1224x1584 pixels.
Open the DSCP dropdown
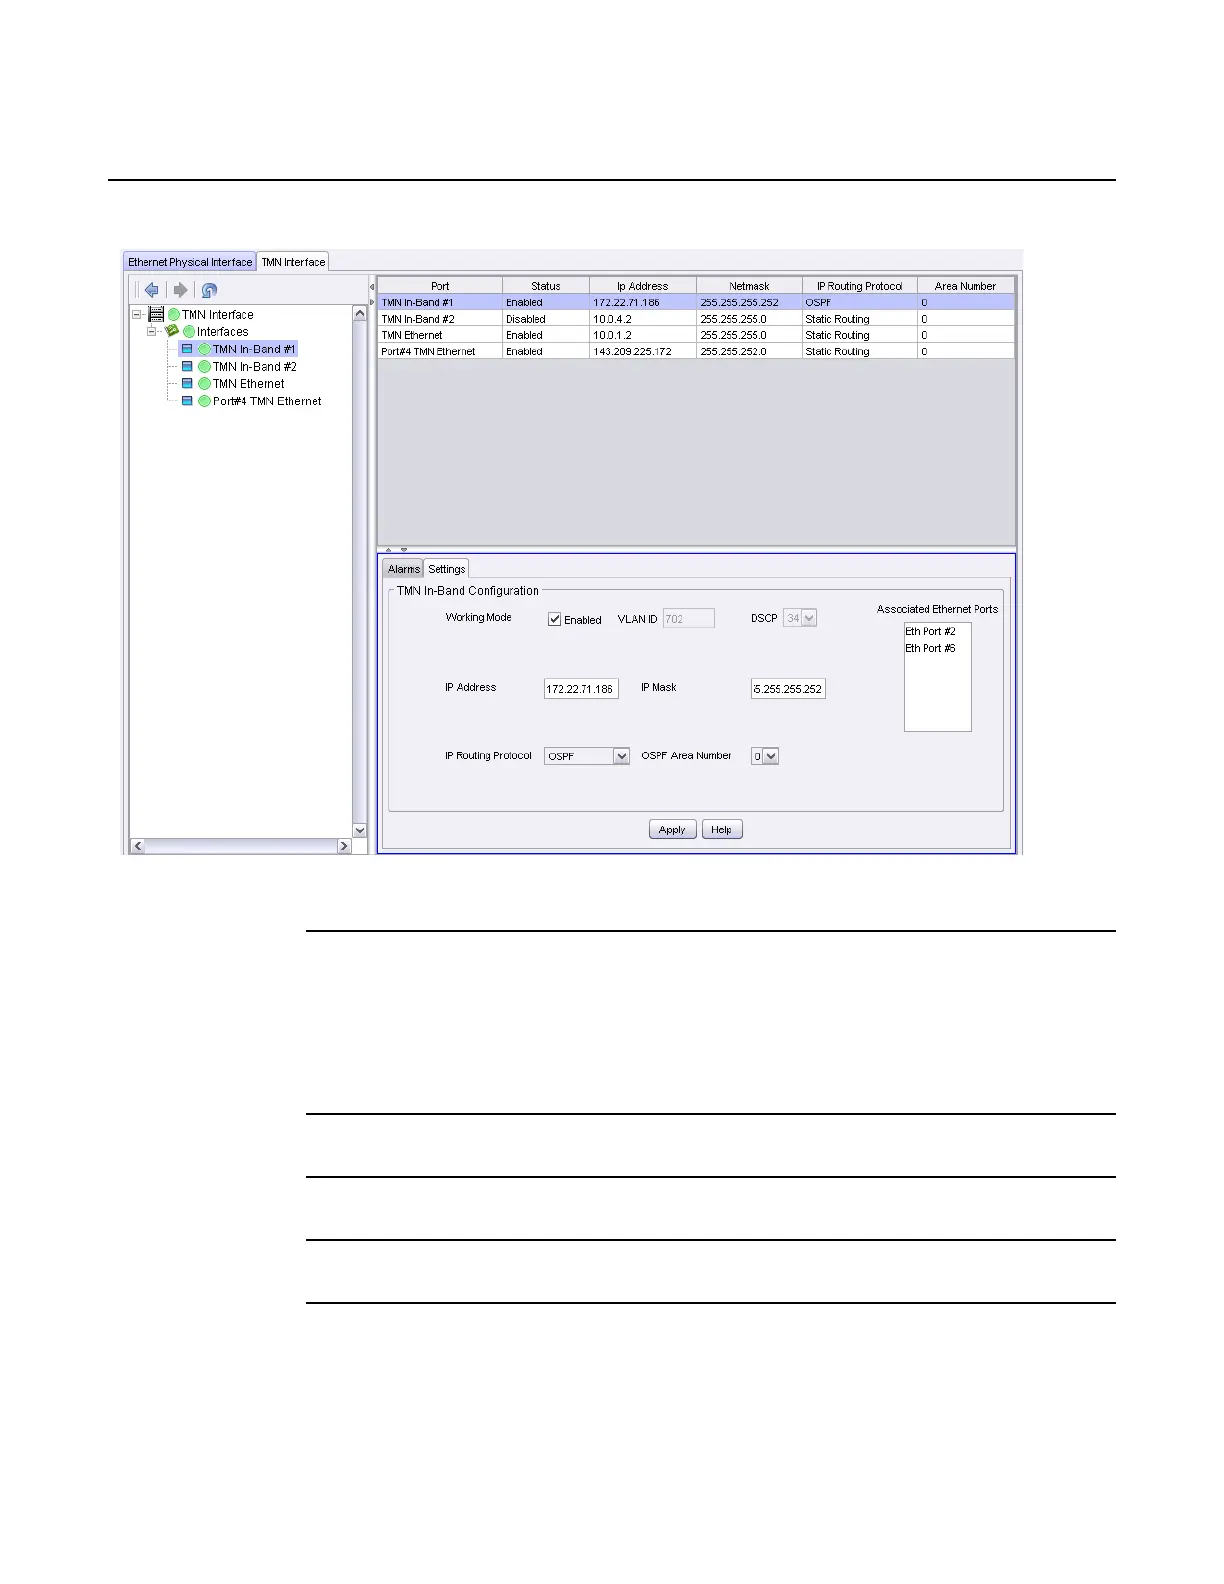click(809, 619)
